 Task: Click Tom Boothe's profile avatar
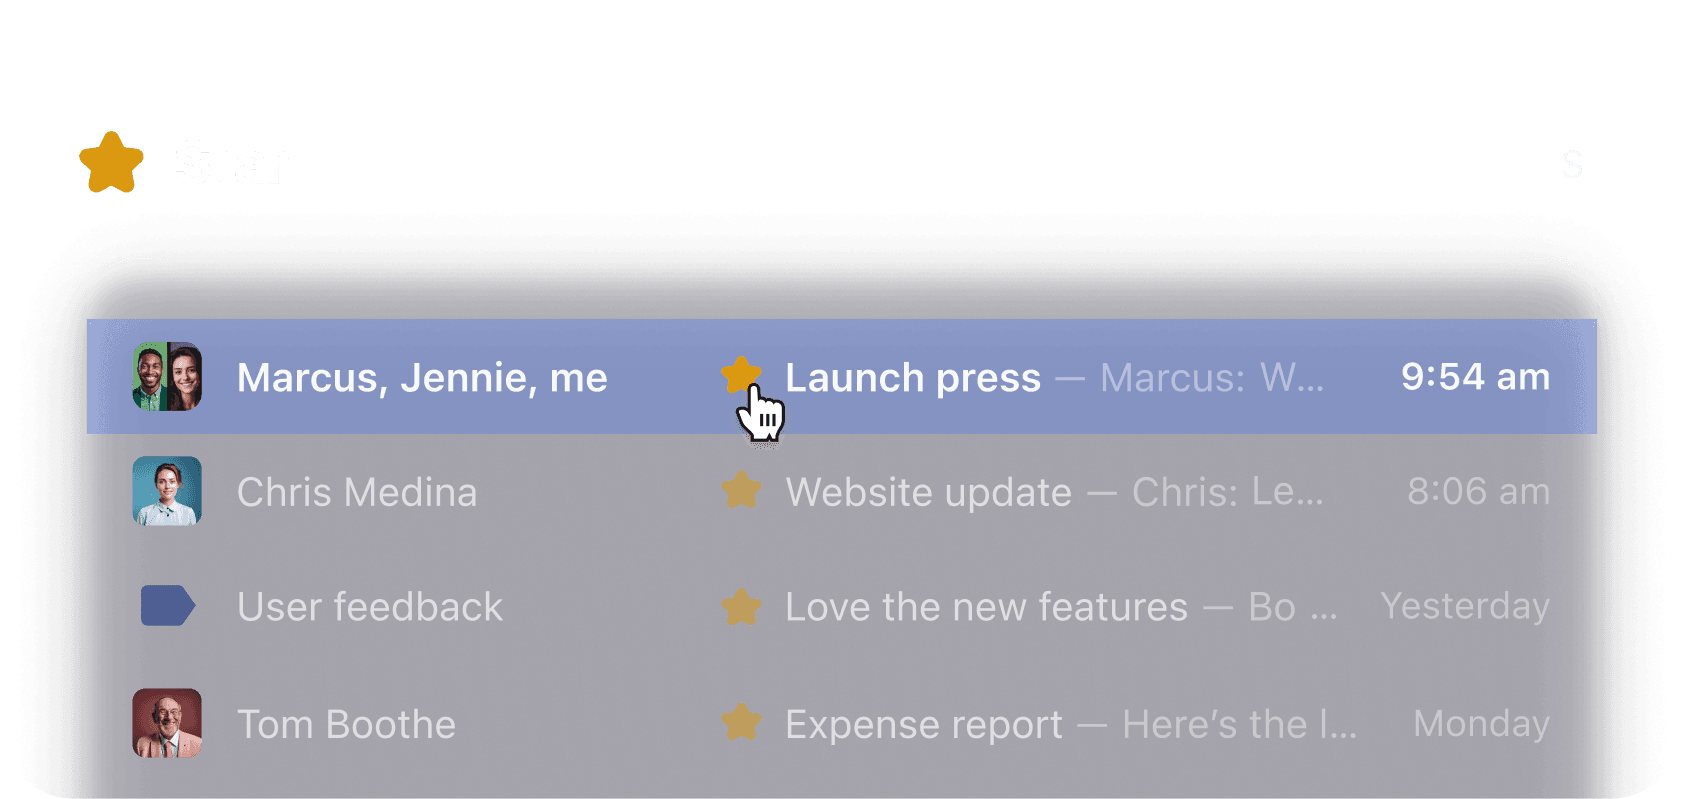167,723
